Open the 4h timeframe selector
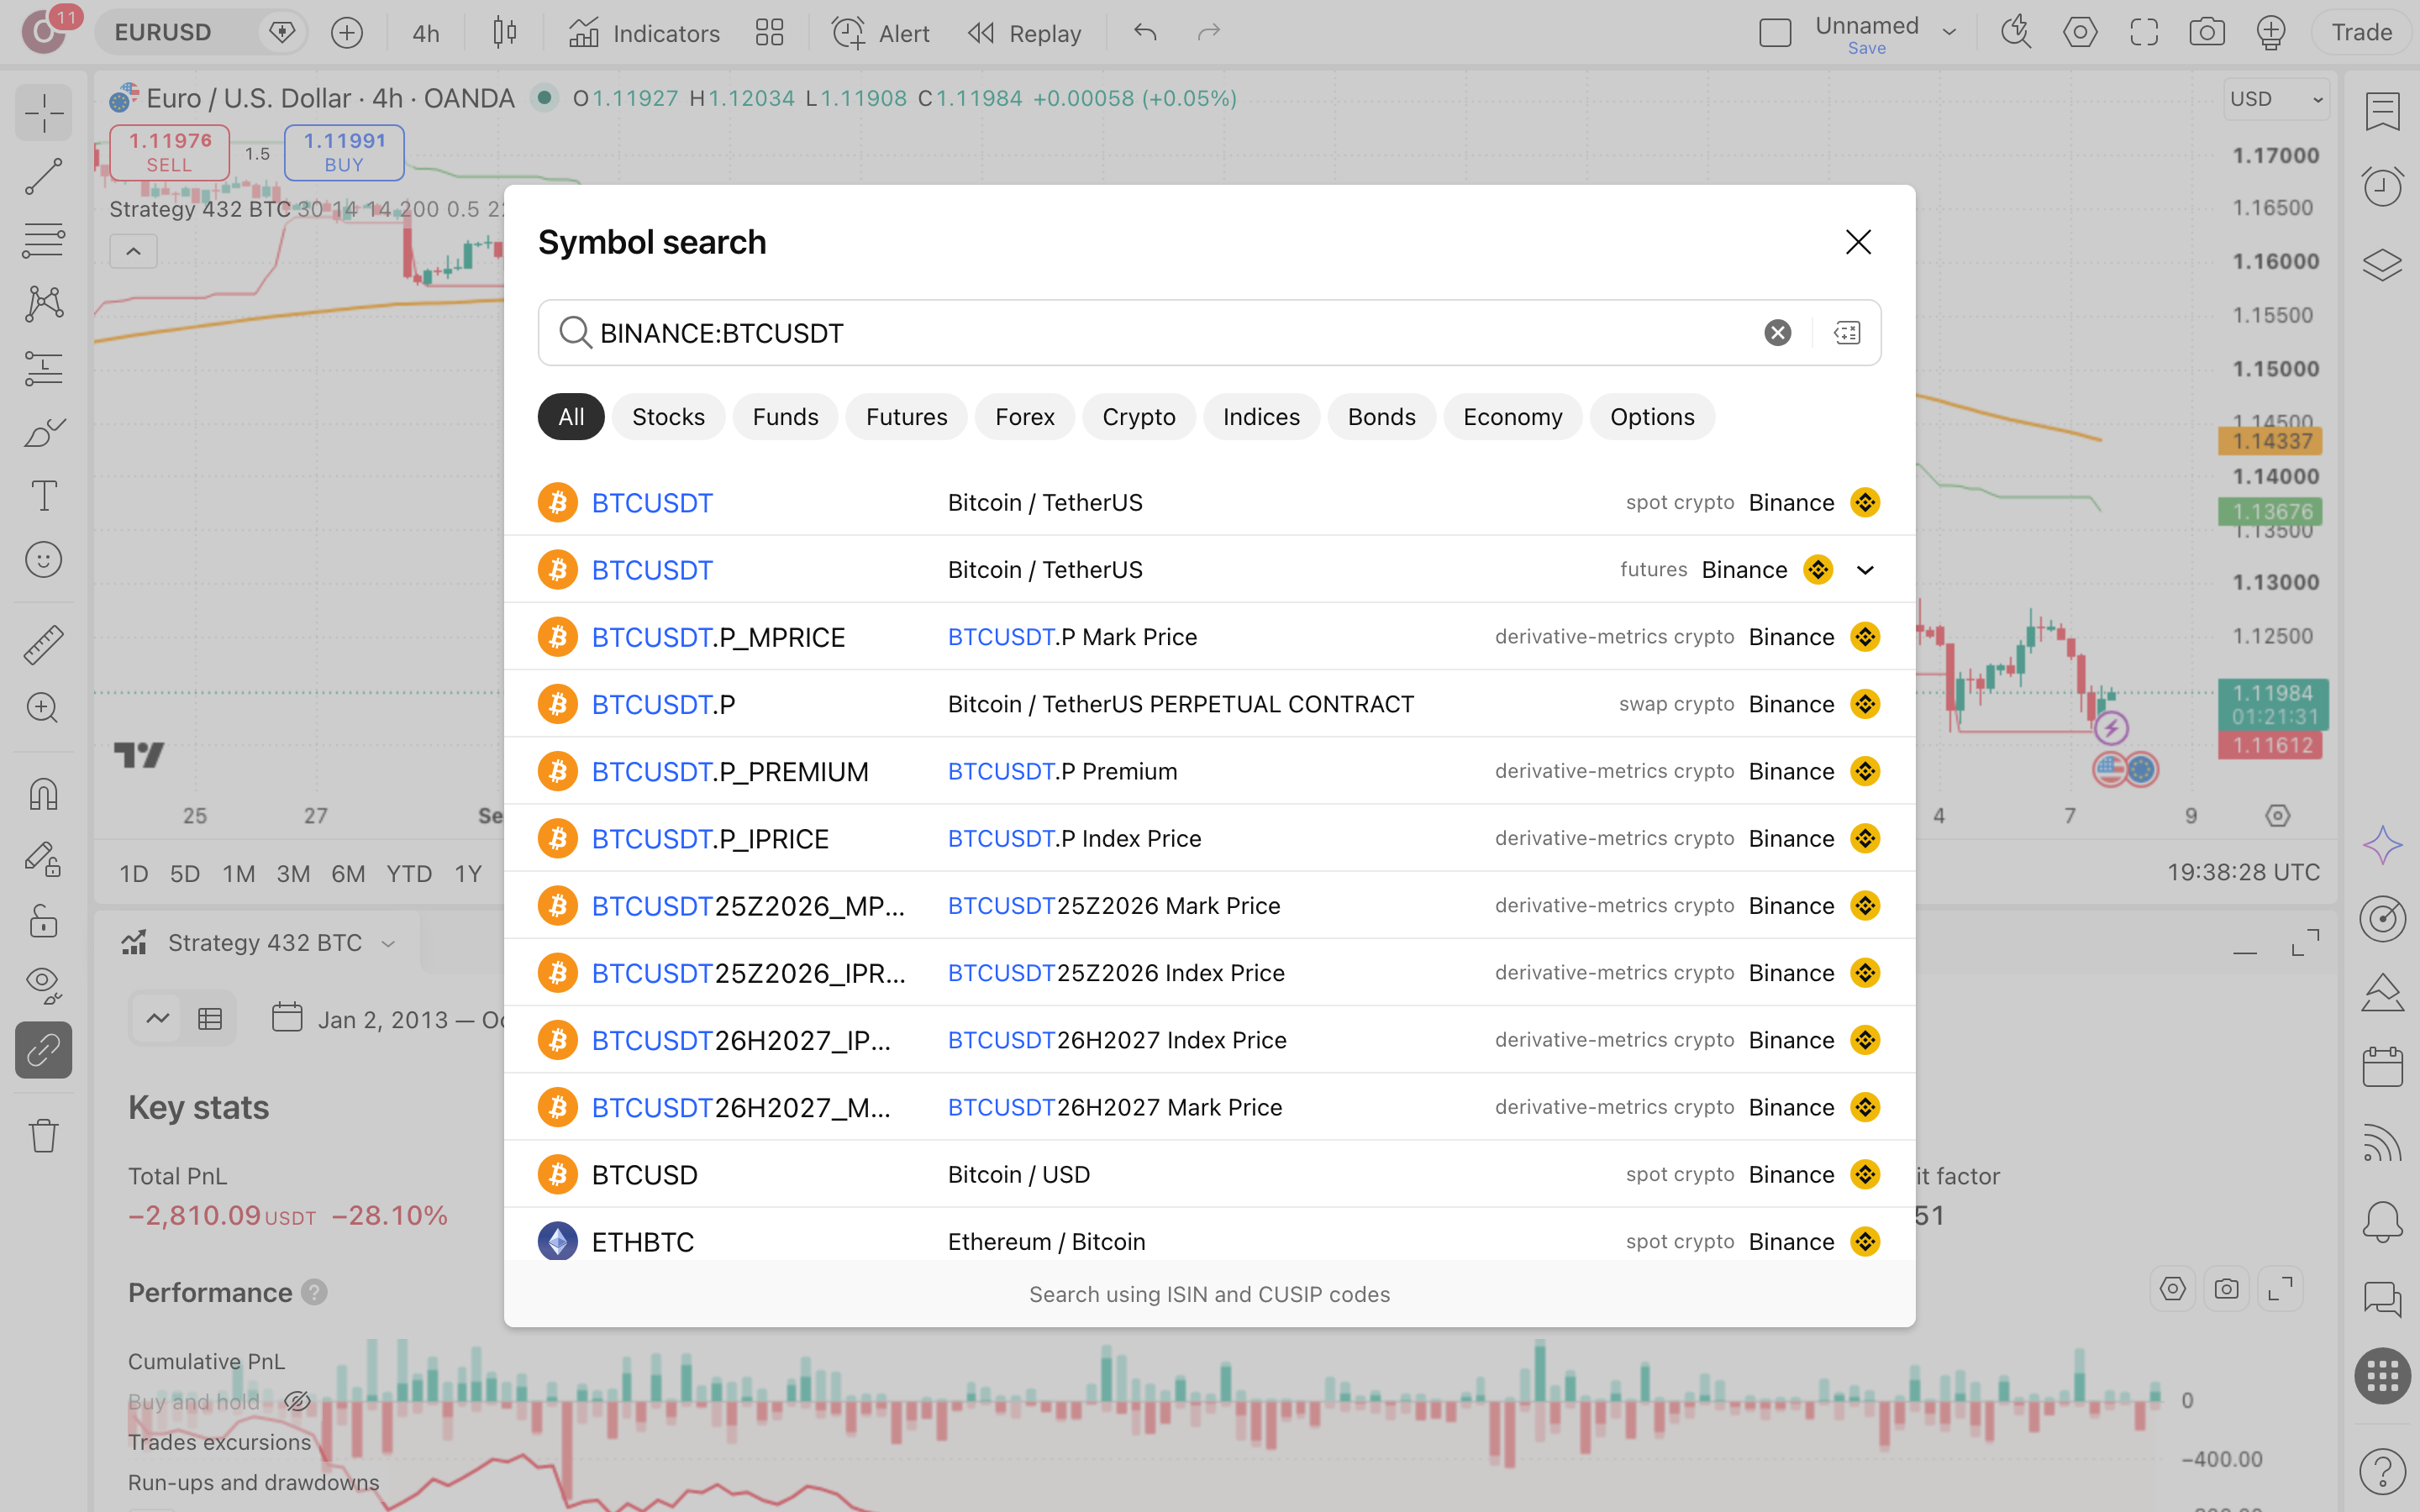This screenshot has width=2420, height=1512. click(x=426, y=33)
